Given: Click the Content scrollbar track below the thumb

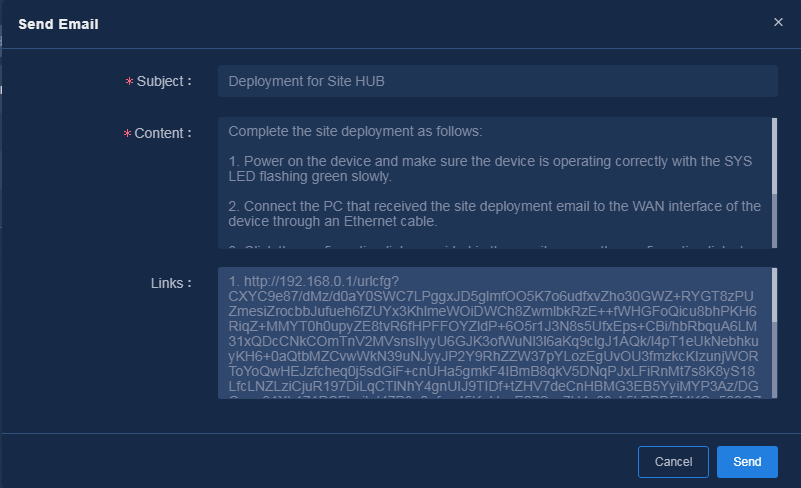Looking at the screenshot, I should coord(774,221).
